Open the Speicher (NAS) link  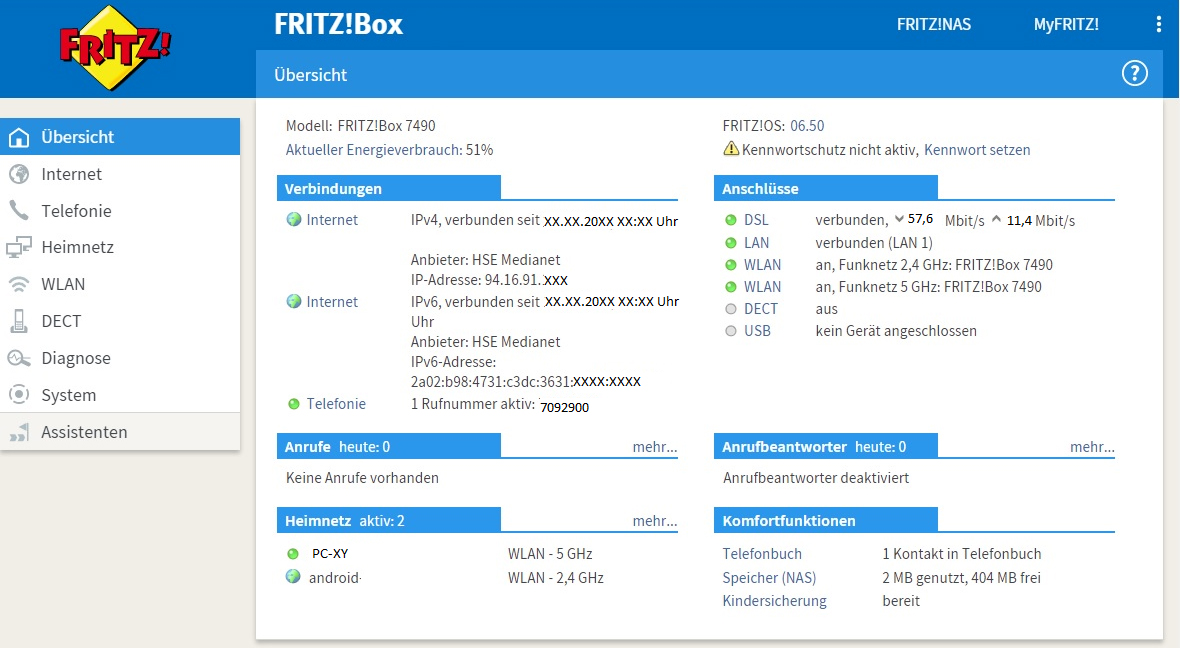tap(769, 578)
